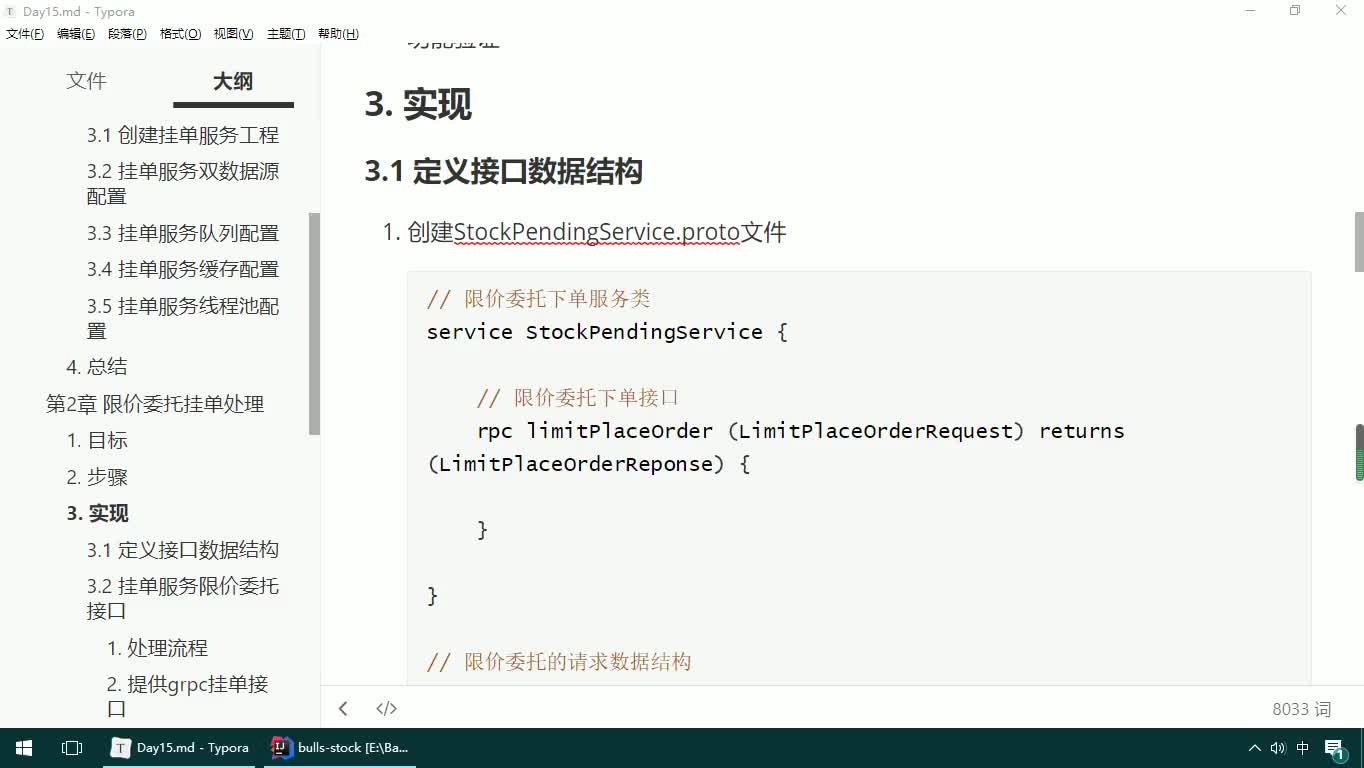1364x768 pixels.
Task: Restore down the Typora window
Action: (1295, 10)
